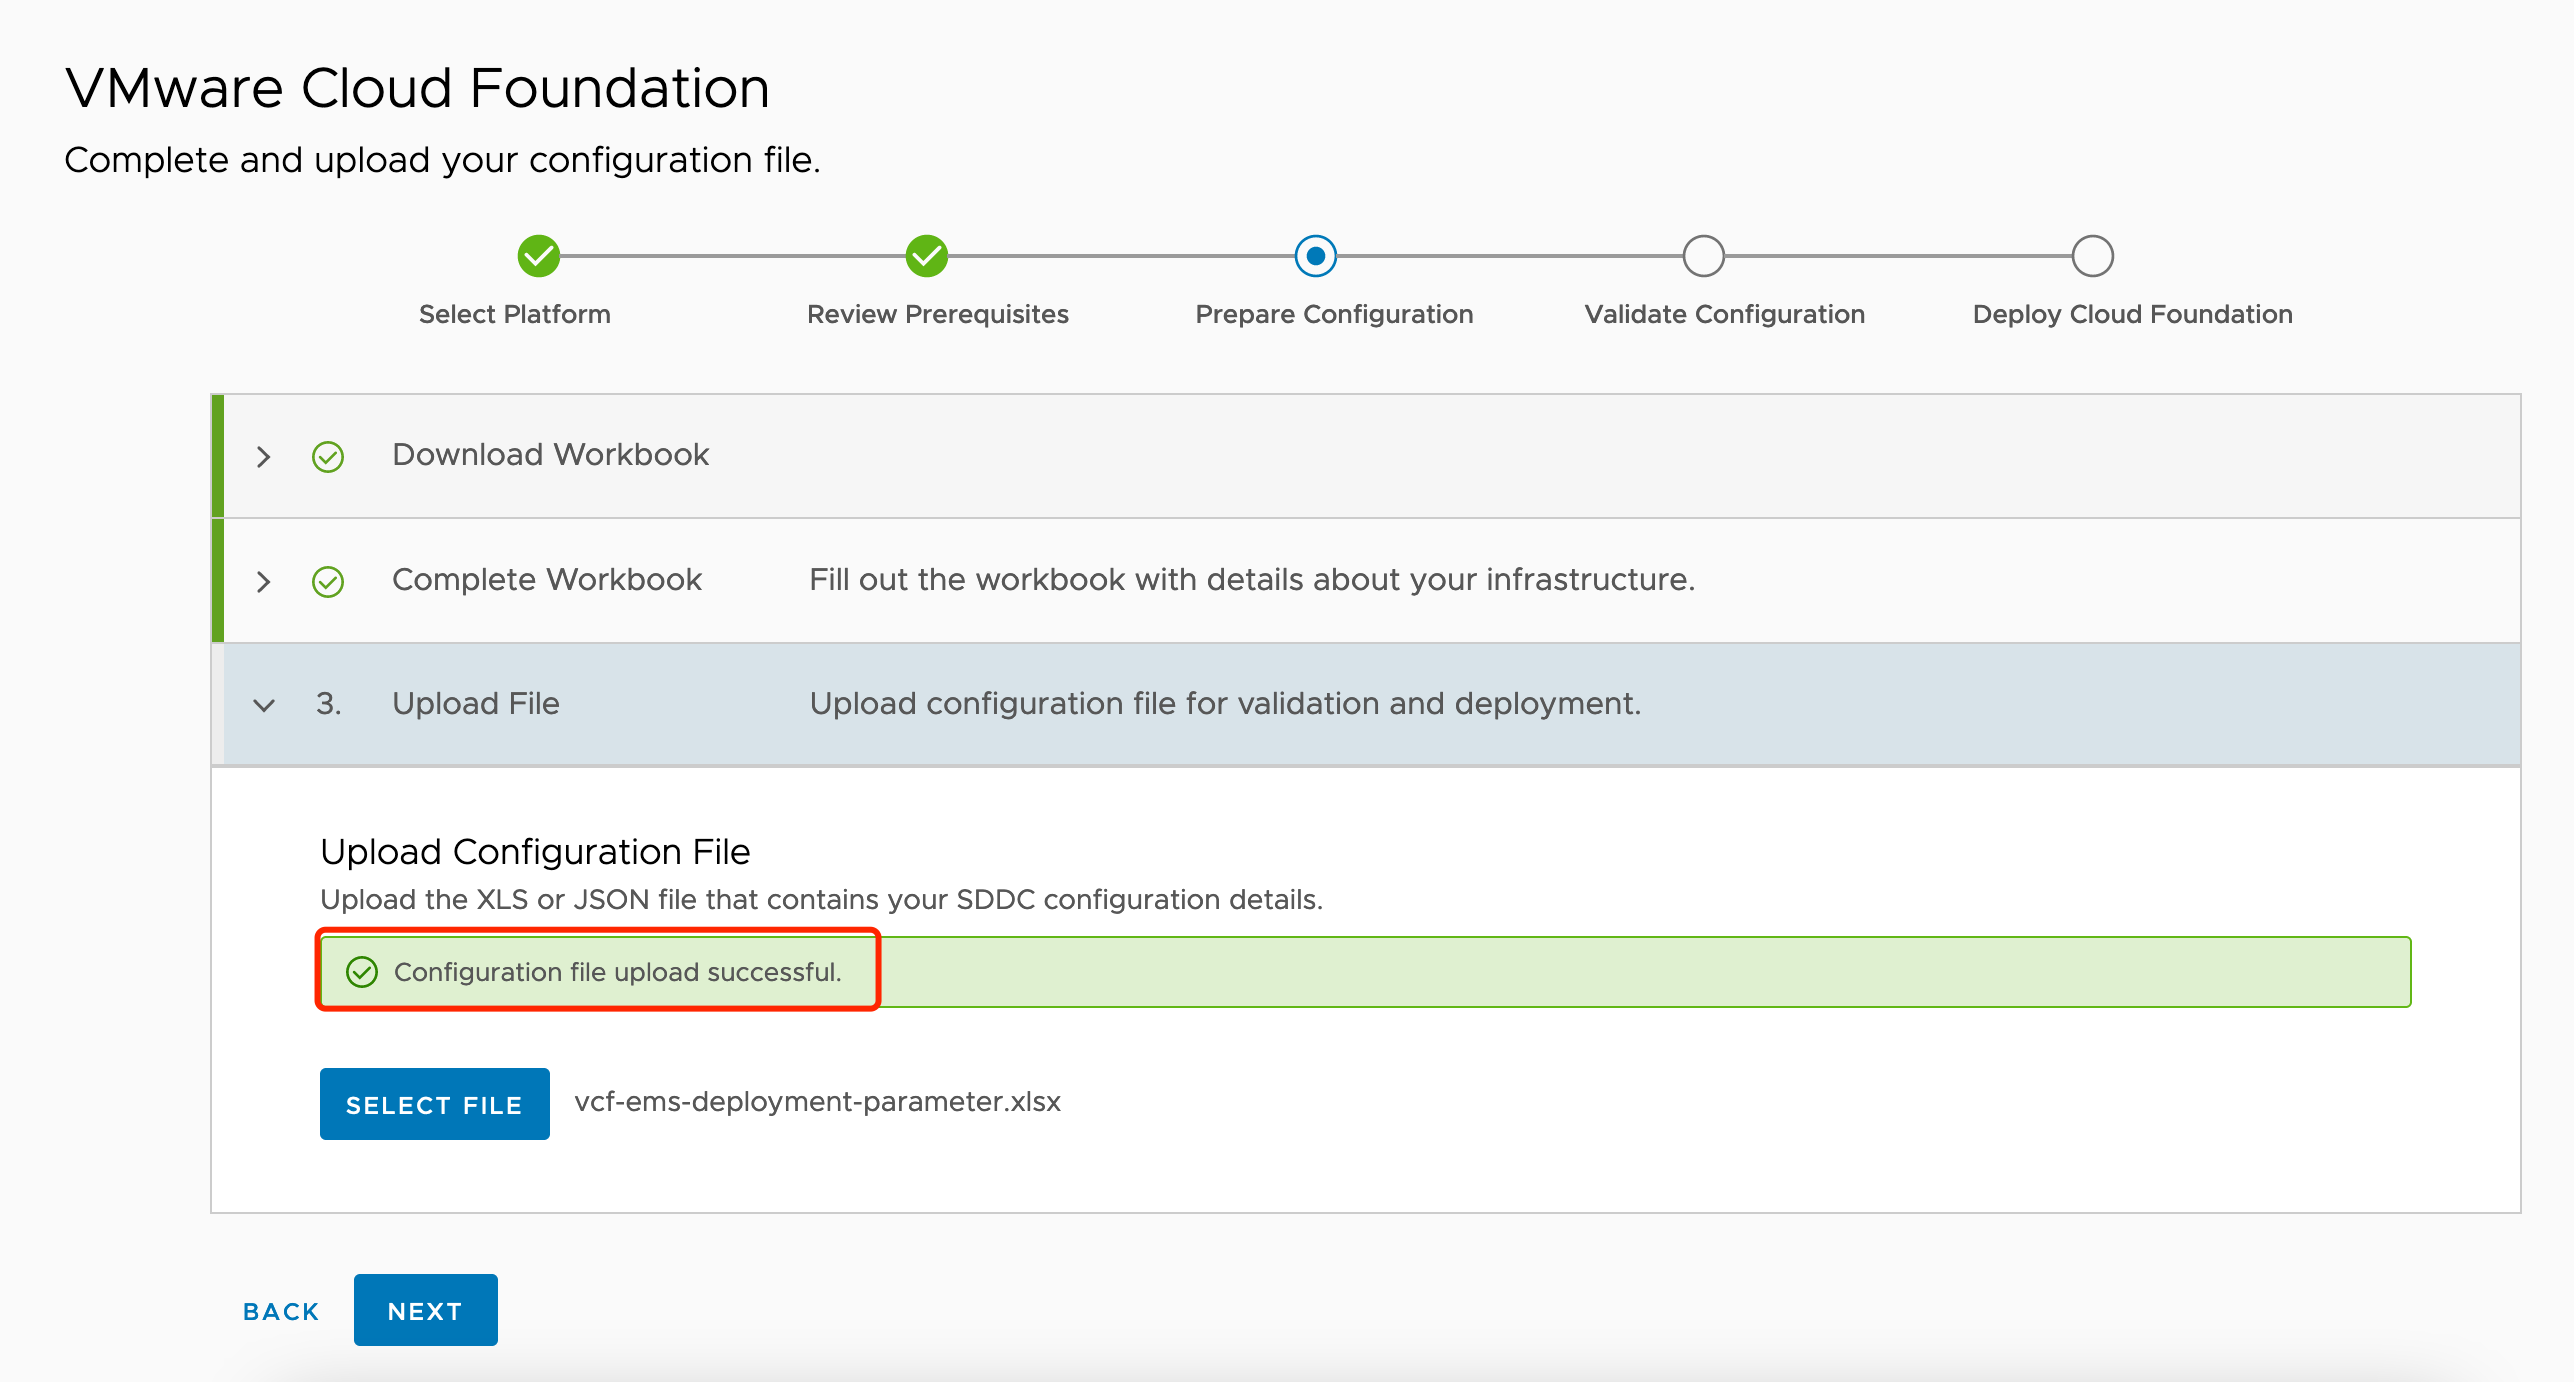Collapse the Upload File section chevron
Image resolution: width=2574 pixels, height=1382 pixels.
click(x=264, y=705)
